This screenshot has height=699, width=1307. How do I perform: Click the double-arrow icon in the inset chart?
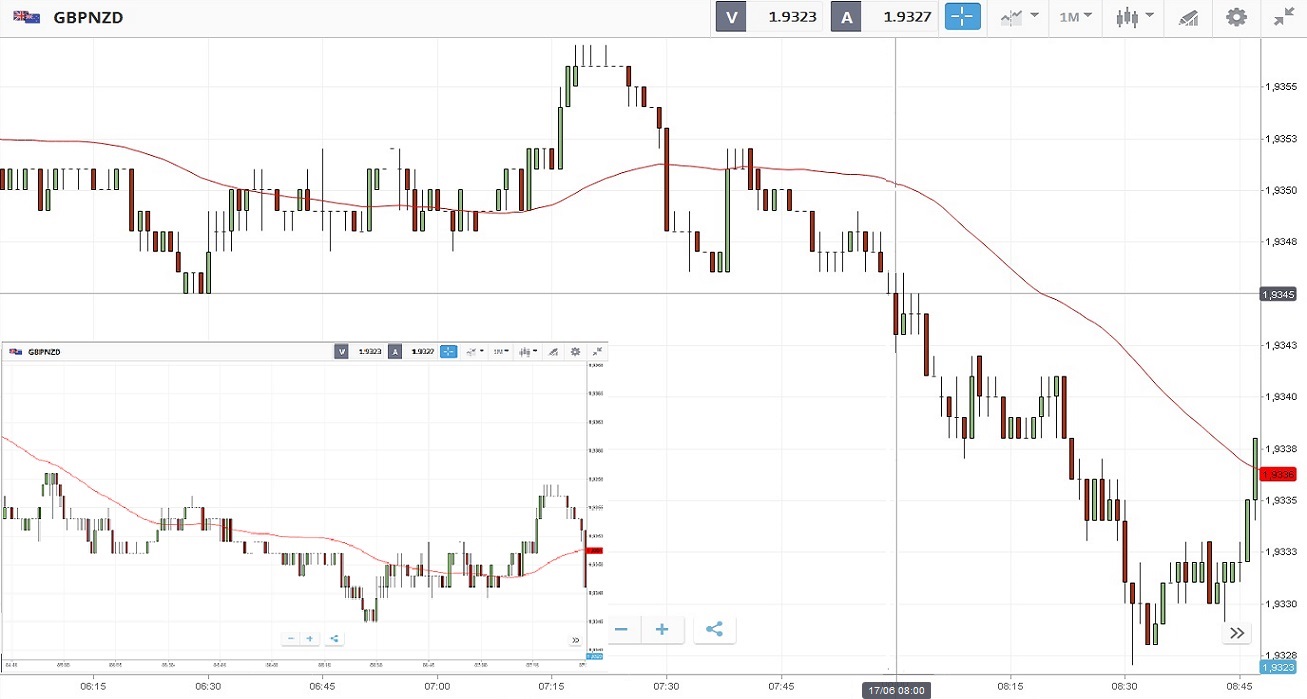(575, 640)
